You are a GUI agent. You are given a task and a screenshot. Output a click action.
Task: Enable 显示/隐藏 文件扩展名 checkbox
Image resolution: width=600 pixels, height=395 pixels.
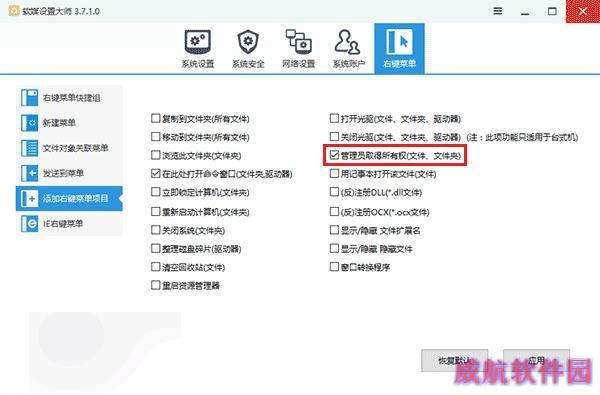click(x=334, y=230)
